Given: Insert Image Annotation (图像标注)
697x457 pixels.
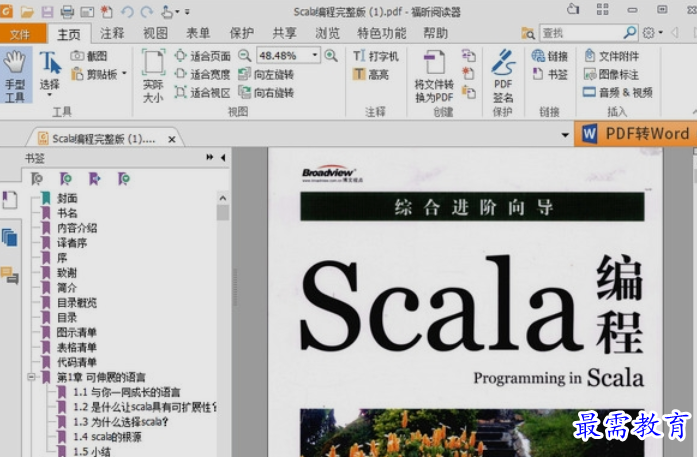Looking at the screenshot, I should coord(612,74).
